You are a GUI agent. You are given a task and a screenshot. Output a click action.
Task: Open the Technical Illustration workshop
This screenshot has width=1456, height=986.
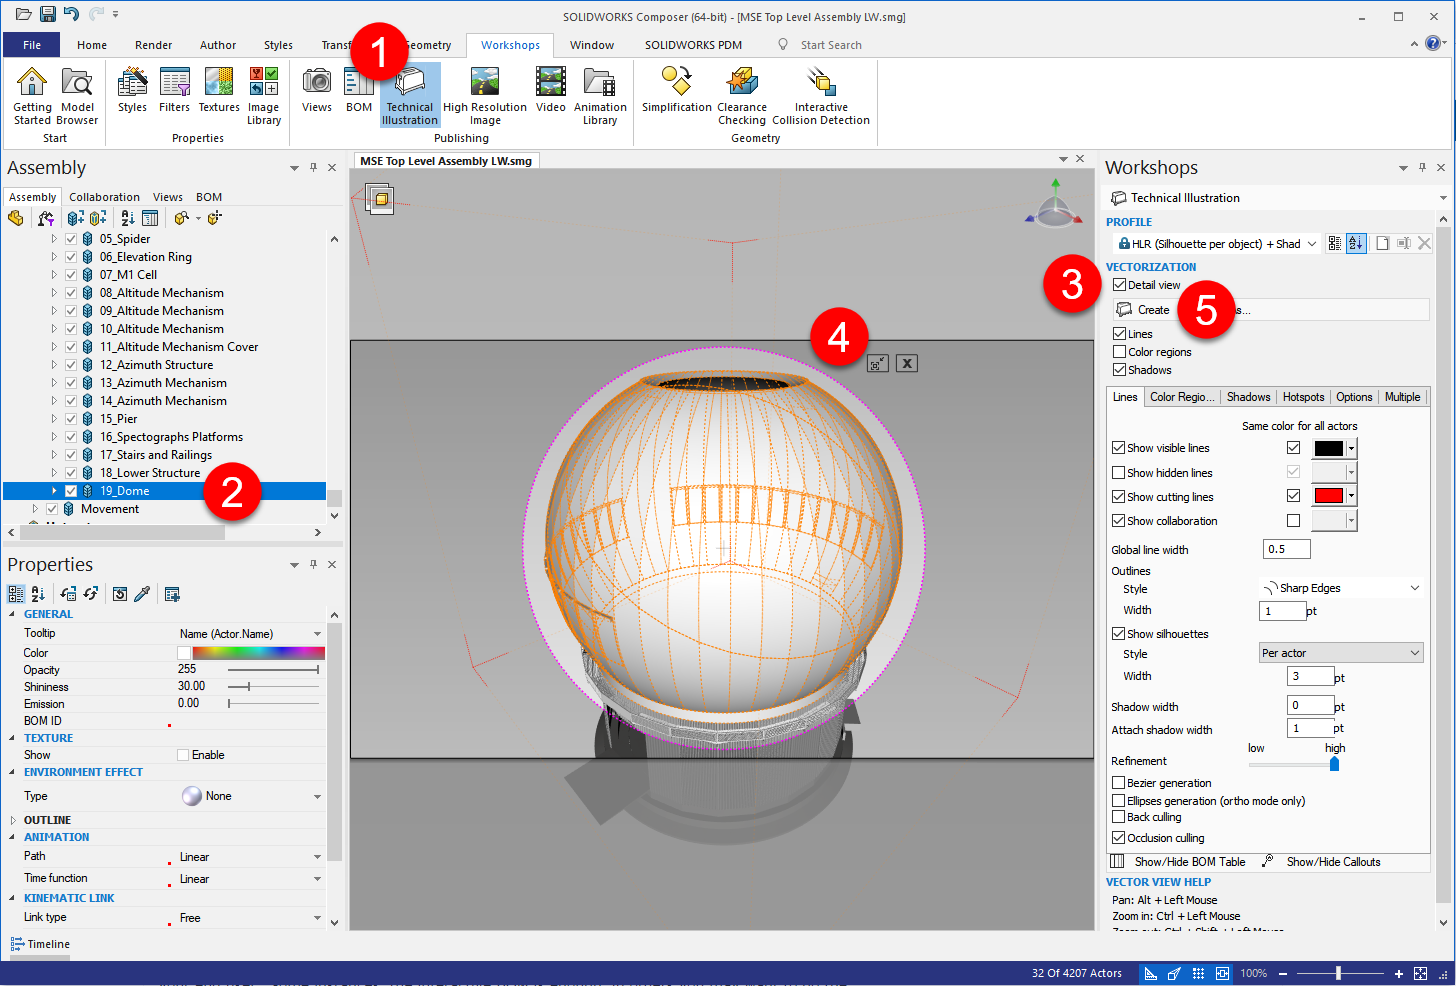[x=410, y=95]
